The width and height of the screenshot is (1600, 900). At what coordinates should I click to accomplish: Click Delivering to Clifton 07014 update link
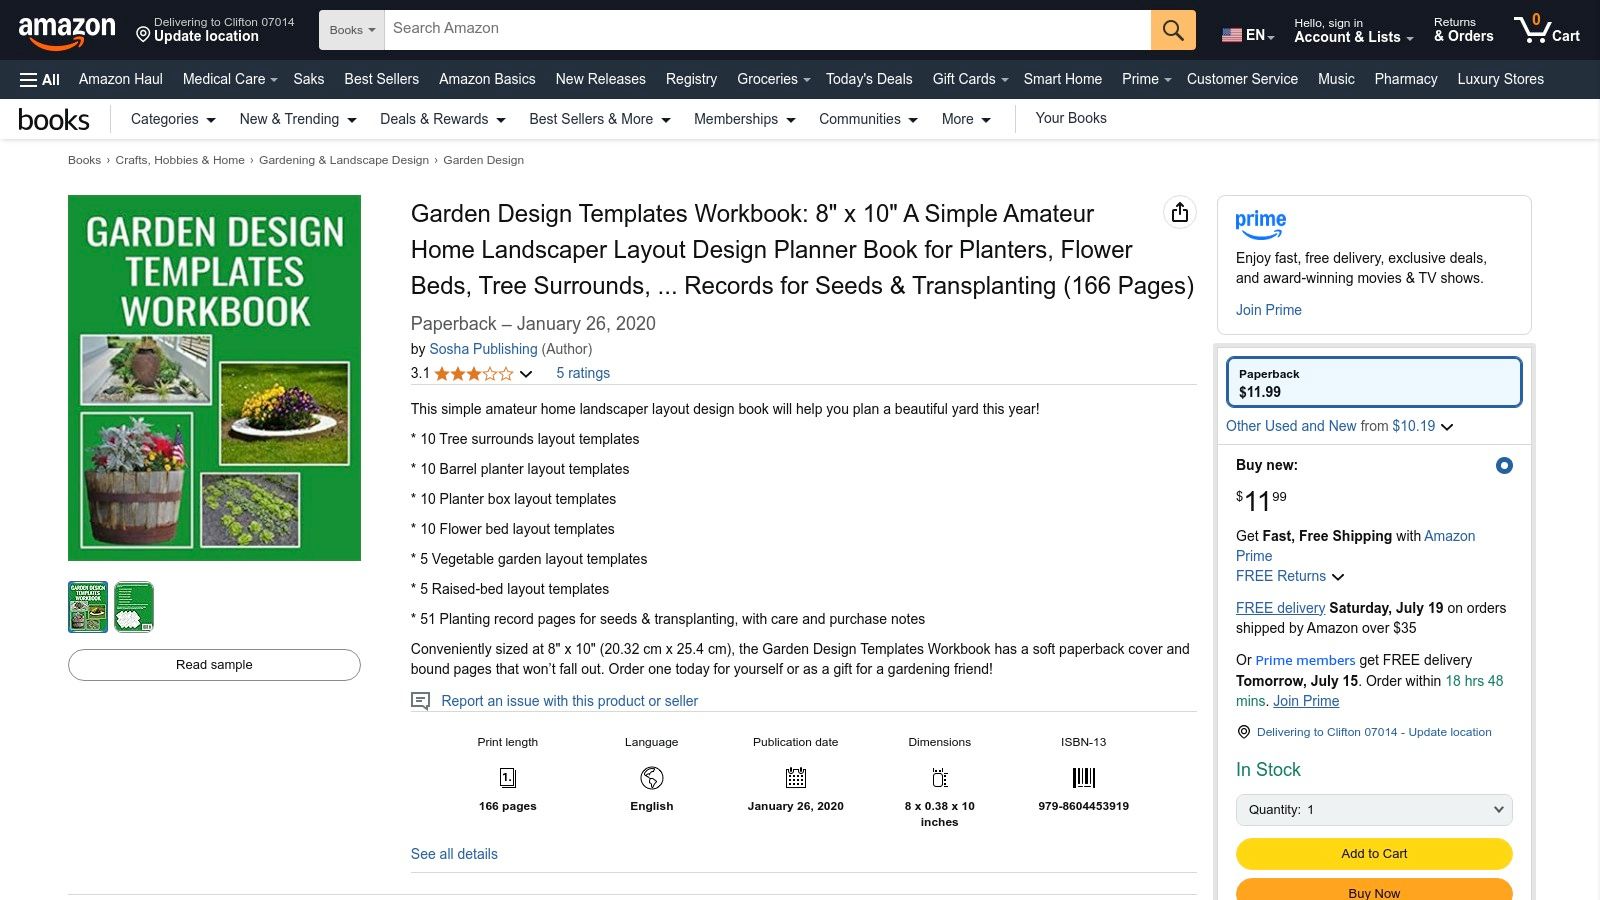1374,732
